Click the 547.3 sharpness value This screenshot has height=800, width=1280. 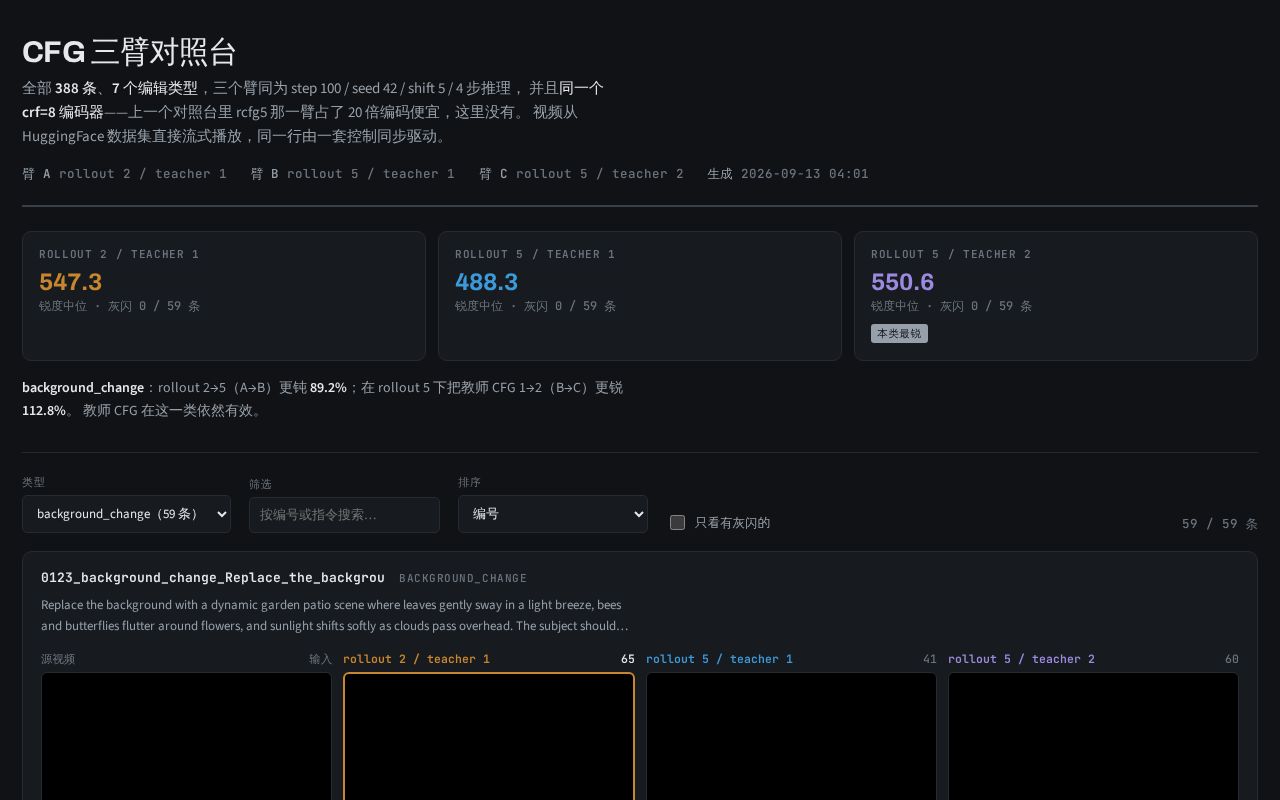click(x=70, y=282)
